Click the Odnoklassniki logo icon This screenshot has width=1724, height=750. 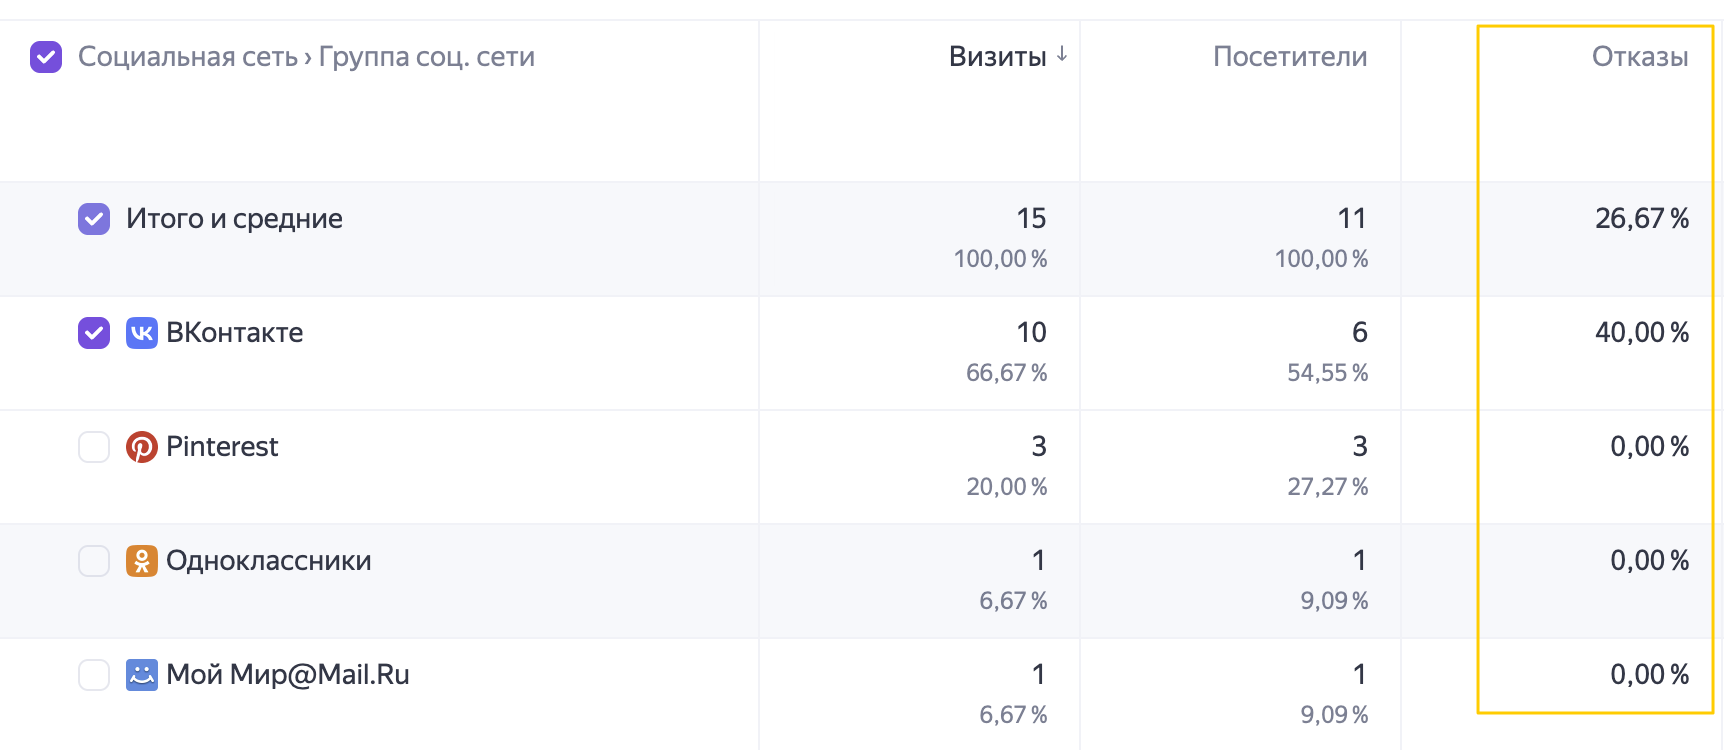142,561
